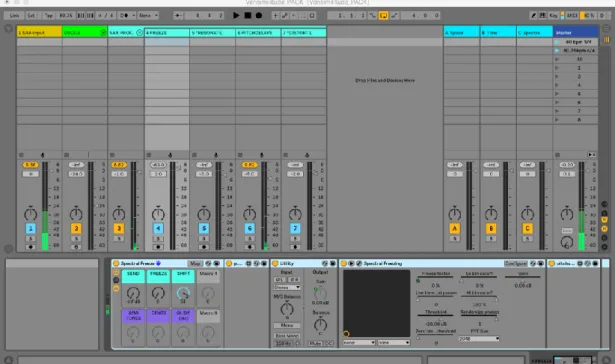This screenshot has width=615, height=364.
Task: Start playback with the Play button
Action: point(236,15)
